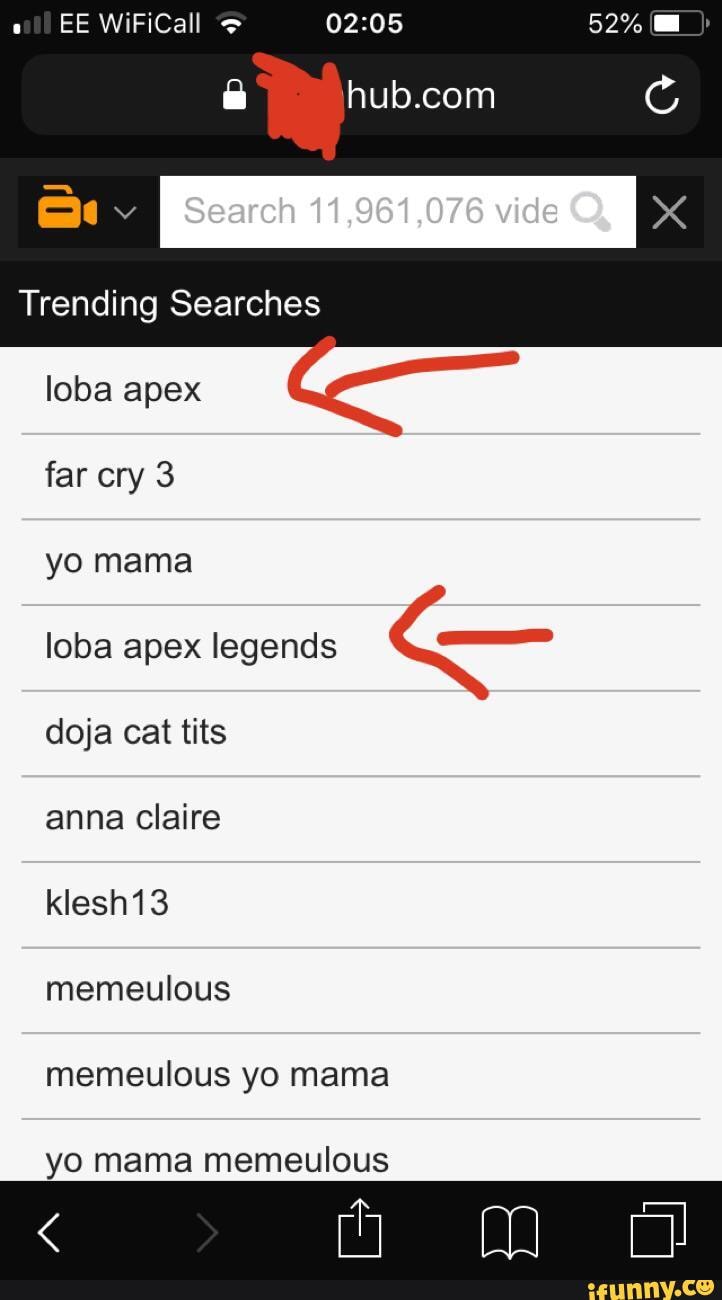Focus the Search videos input field
Screen dimensions: 722x1300
click(x=397, y=211)
